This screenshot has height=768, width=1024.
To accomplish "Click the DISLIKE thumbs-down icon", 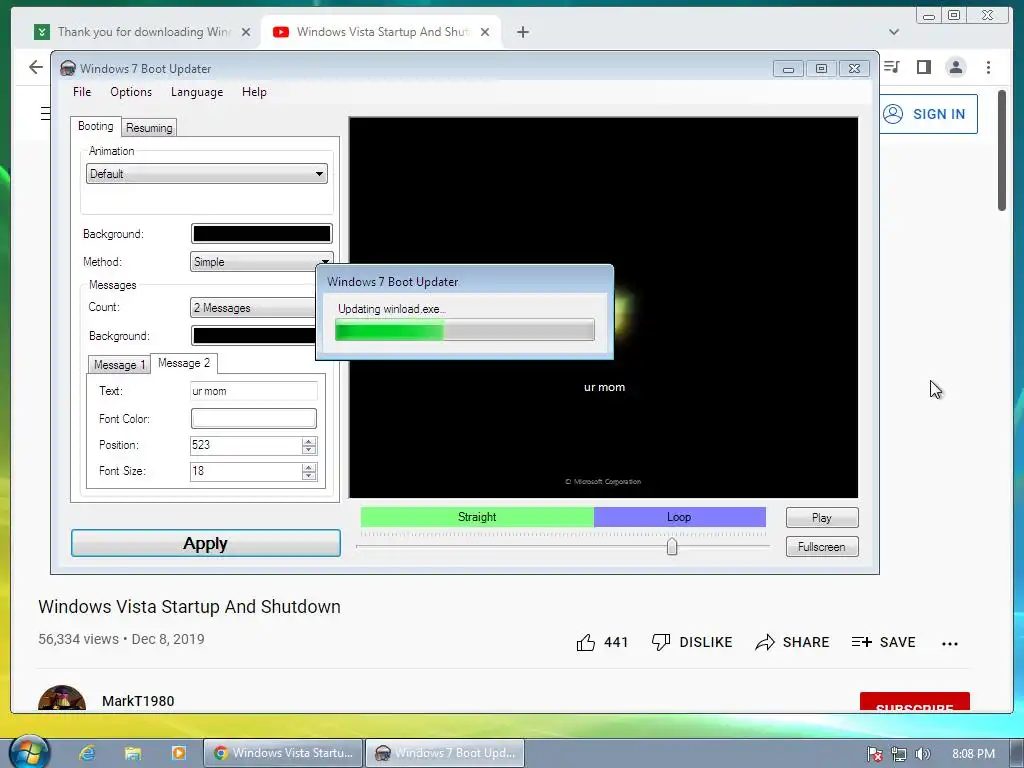I will (661, 643).
